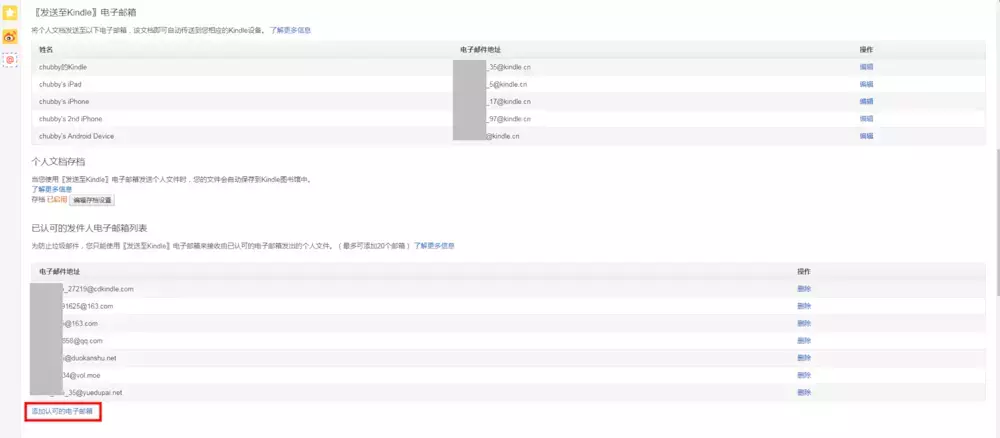Click the yellow star share icon in sidebar
This screenshot has height=438, width=1000.
pyautogui.click(x=10, y=13)
